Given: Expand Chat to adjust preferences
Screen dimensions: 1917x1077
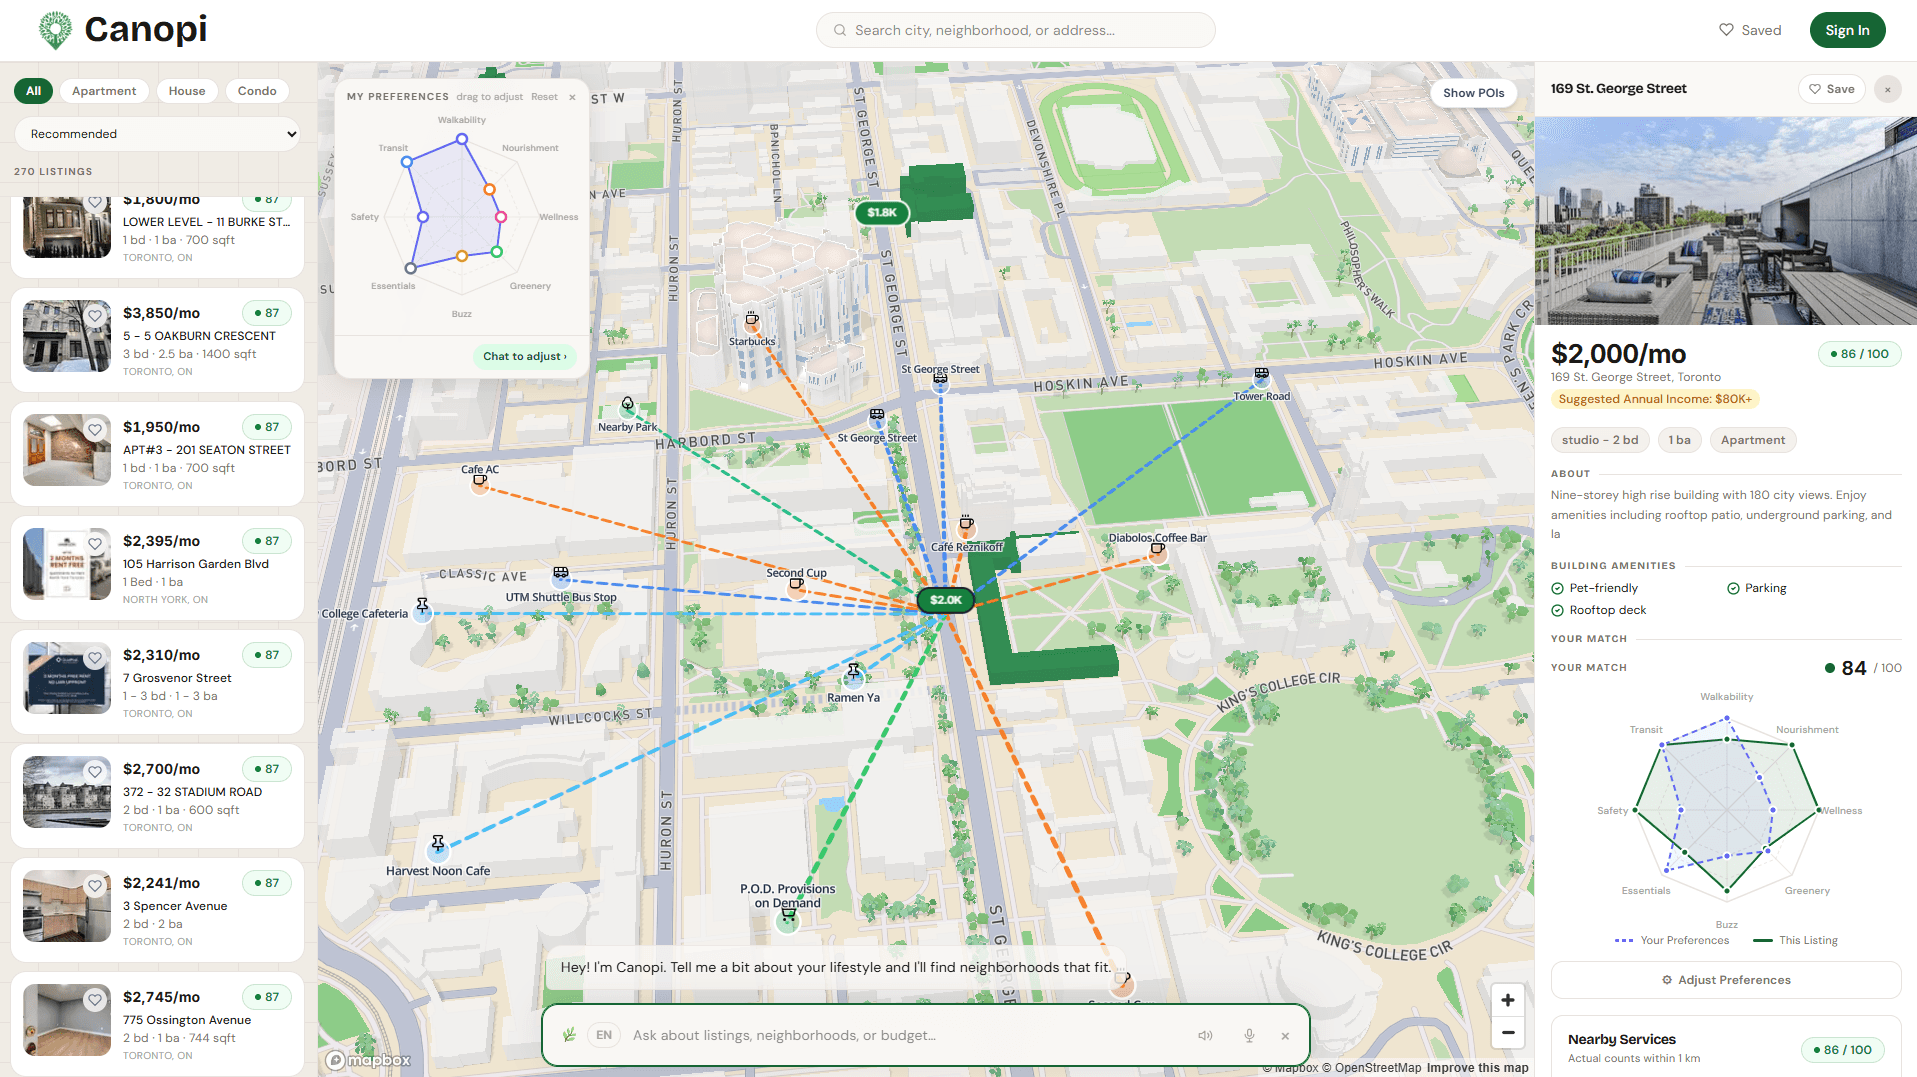Looking at the screenshot, I should pyautogui.click(x=524, y=356).
